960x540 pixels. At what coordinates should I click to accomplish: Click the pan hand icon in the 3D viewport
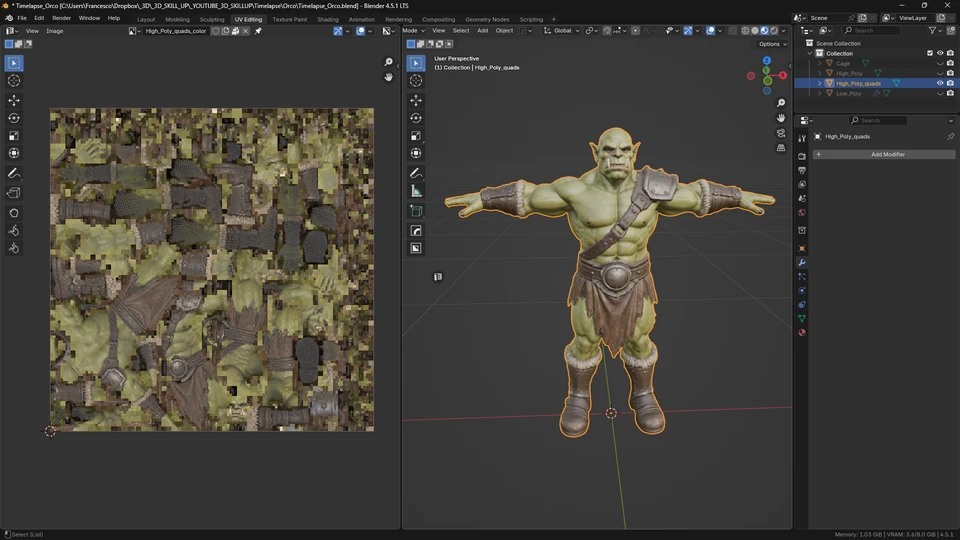pos(781,118)
